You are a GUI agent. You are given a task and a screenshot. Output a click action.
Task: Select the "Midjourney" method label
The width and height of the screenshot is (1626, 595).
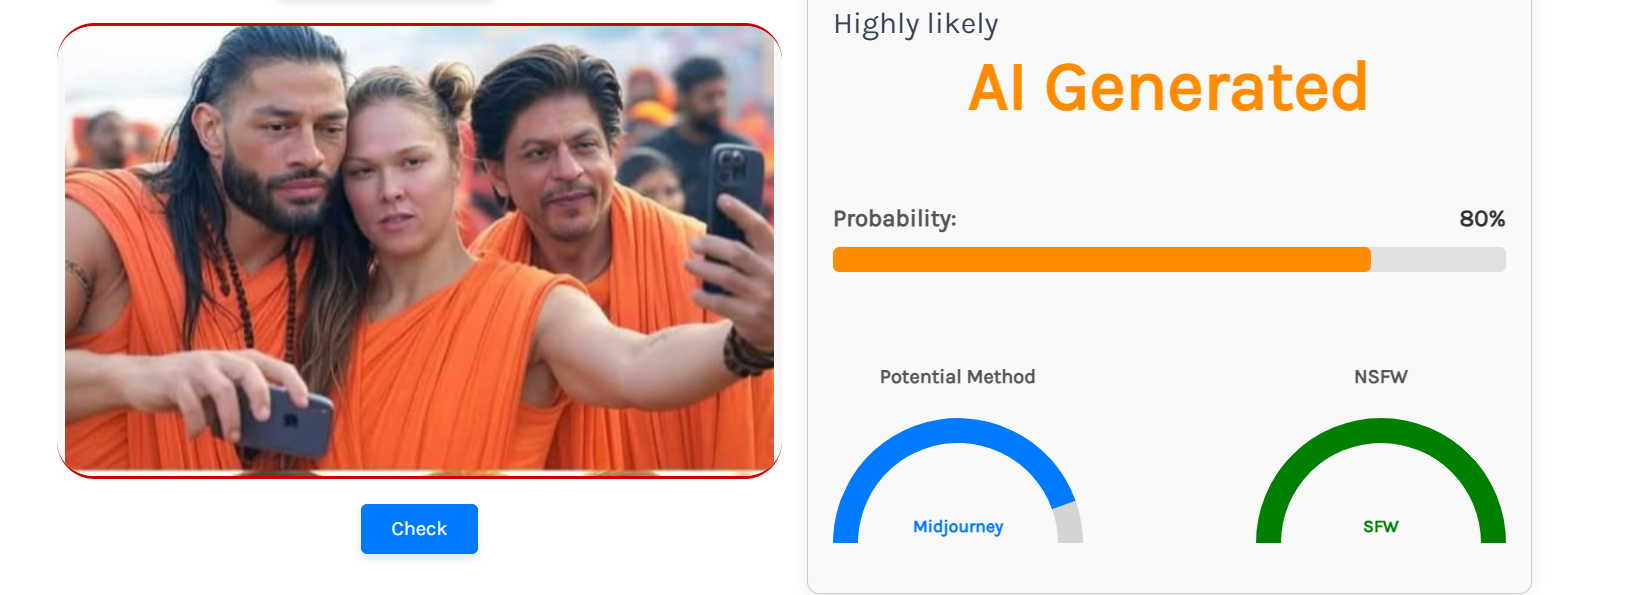click(x=958, y=527)
